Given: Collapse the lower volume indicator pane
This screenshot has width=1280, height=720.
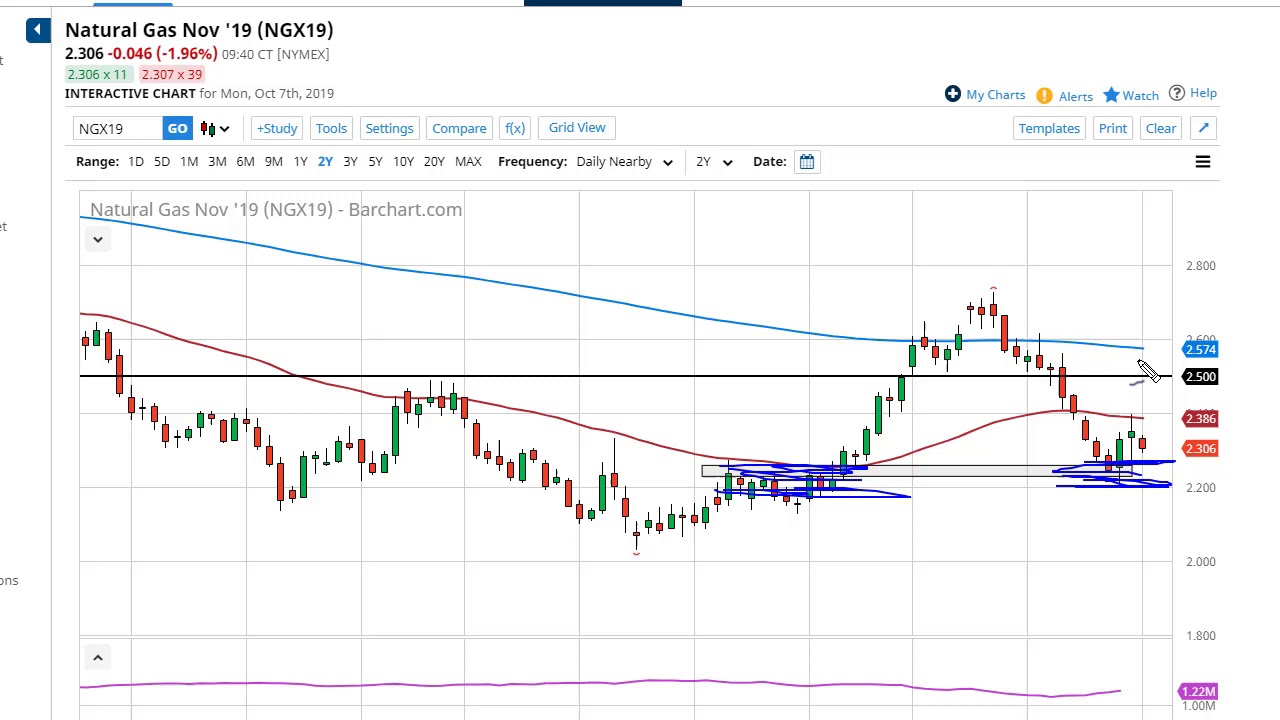Looking at the screenshot, I should coord(98,657).
